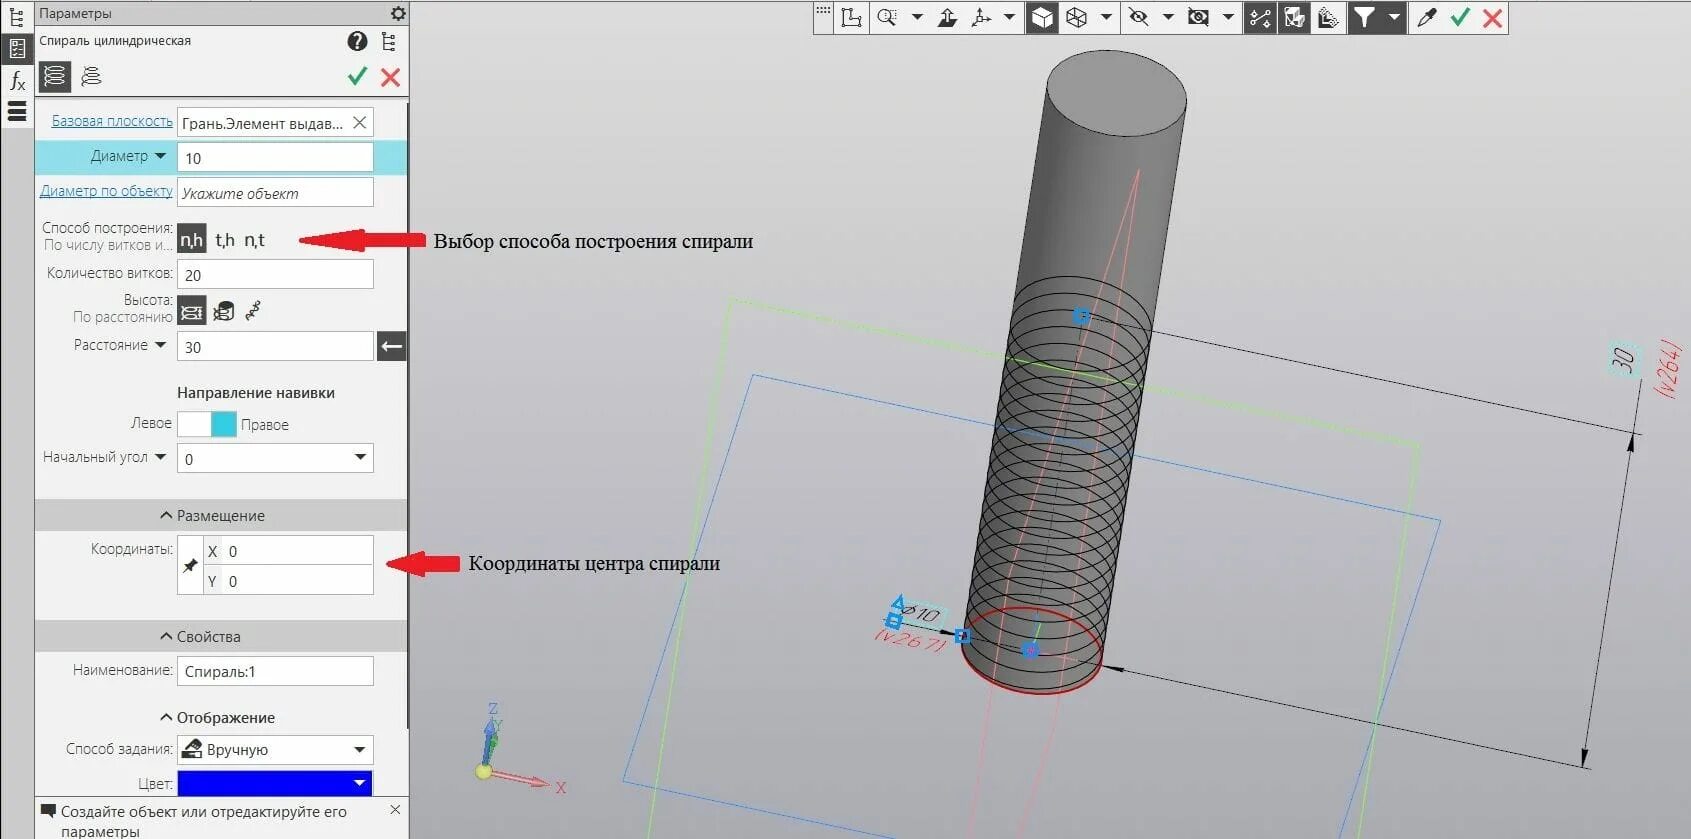Open the hide objects dropdown arrow

point(1168,17)
